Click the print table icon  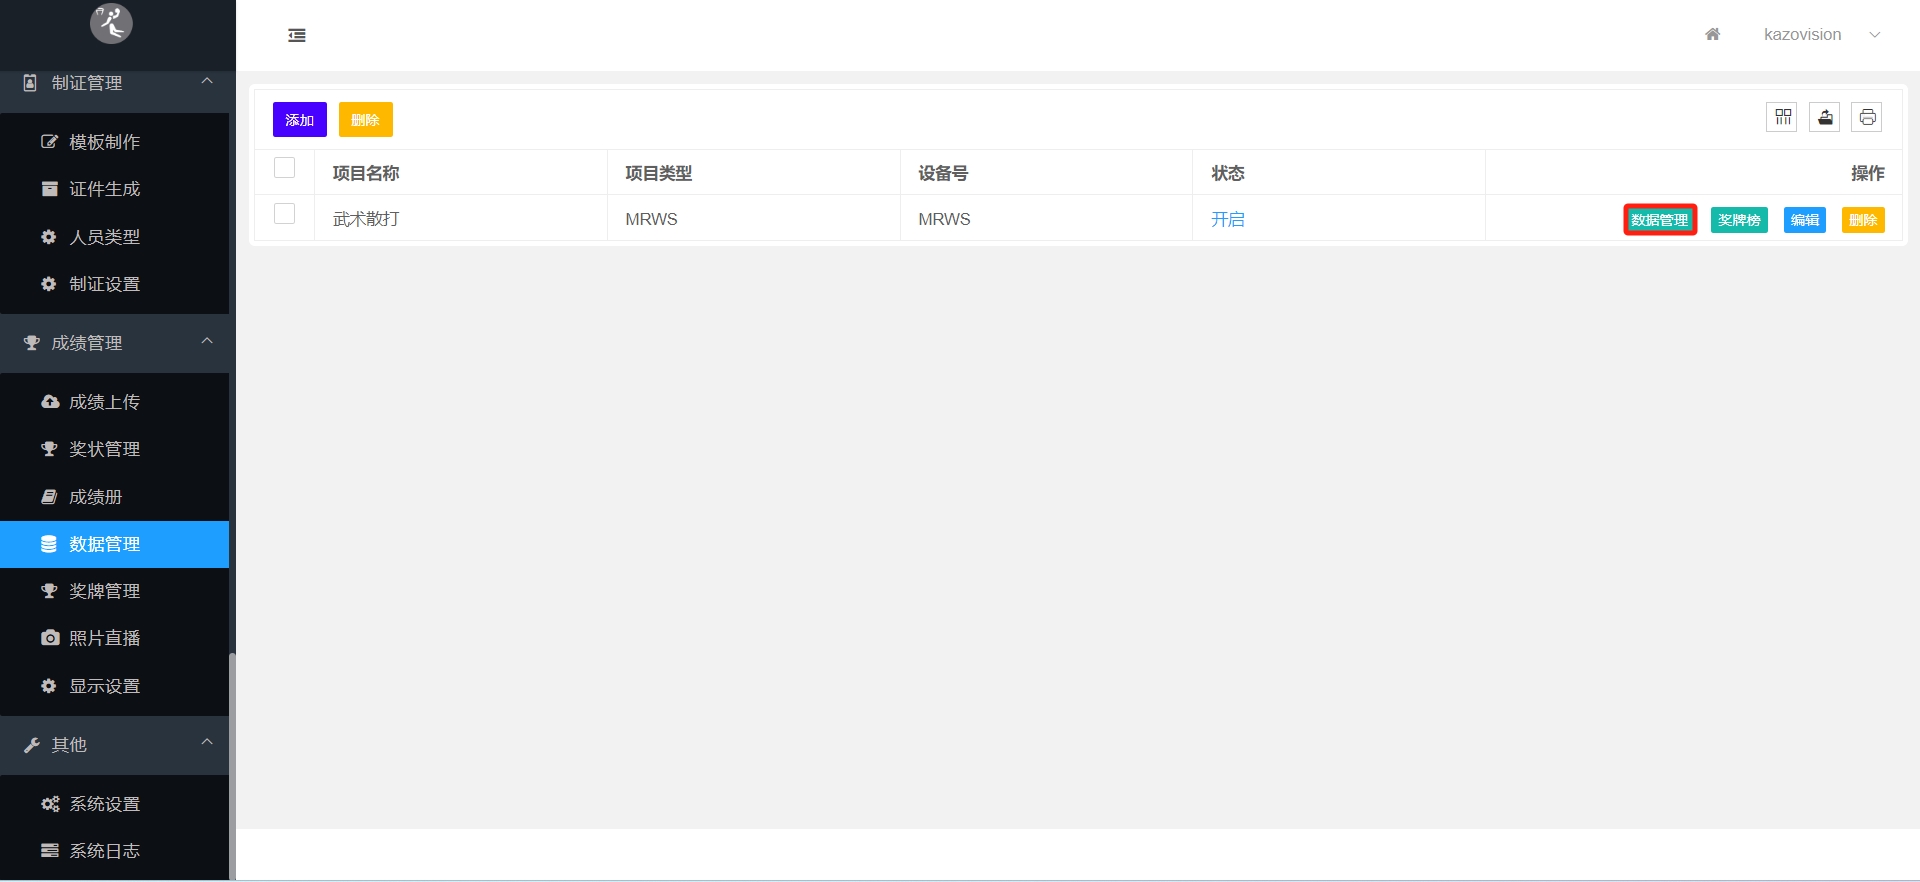[1867, 118]
